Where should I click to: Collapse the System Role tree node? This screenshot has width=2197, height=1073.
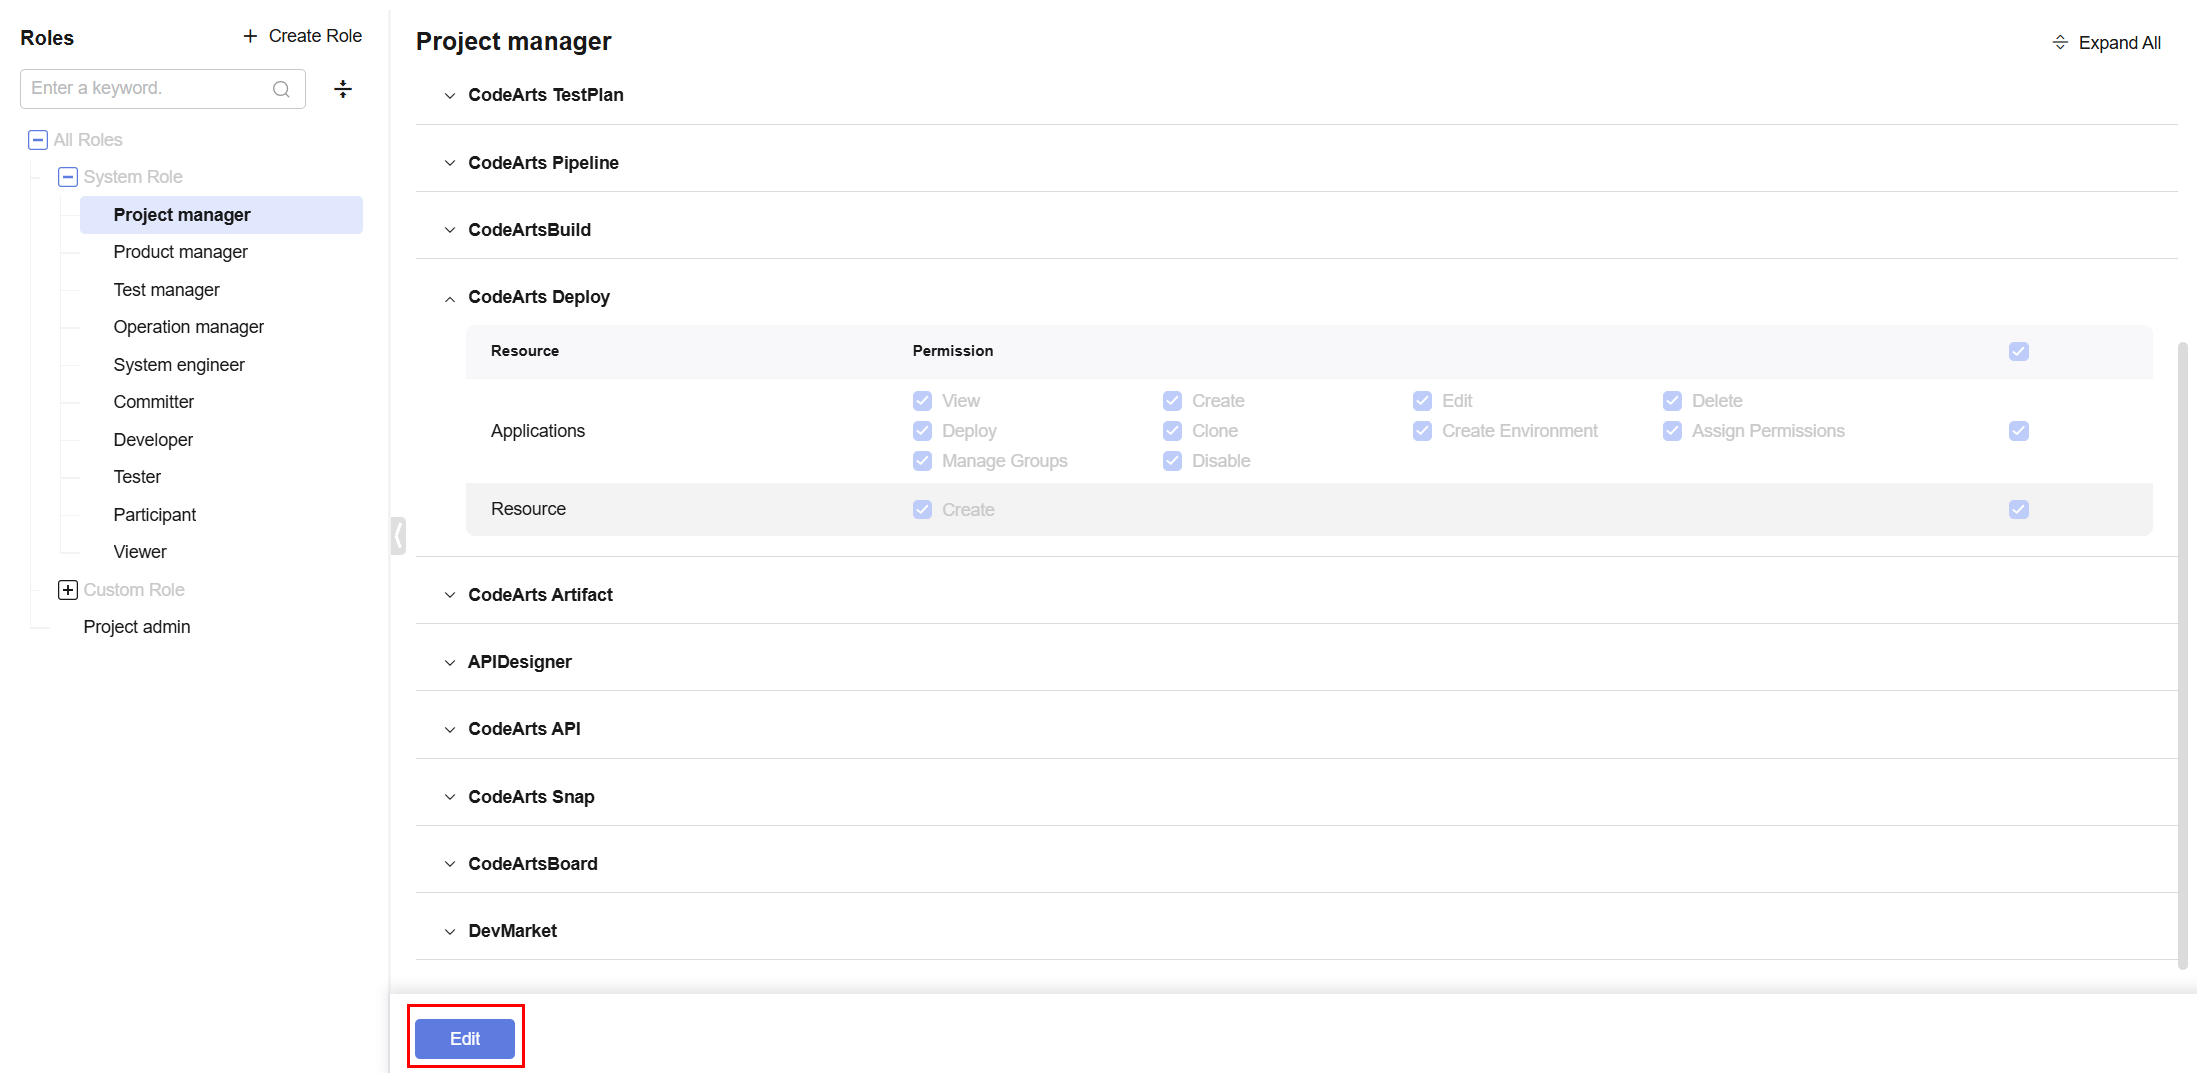pyautogui.click(x=68, y=177)
